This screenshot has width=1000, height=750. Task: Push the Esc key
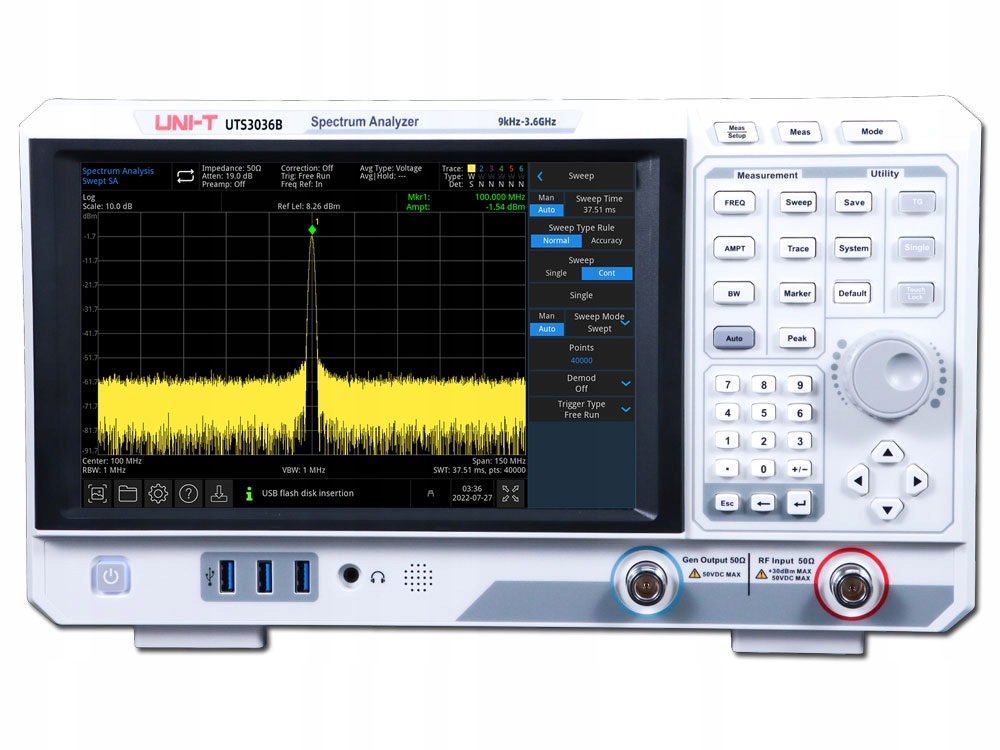coord(727,503)
